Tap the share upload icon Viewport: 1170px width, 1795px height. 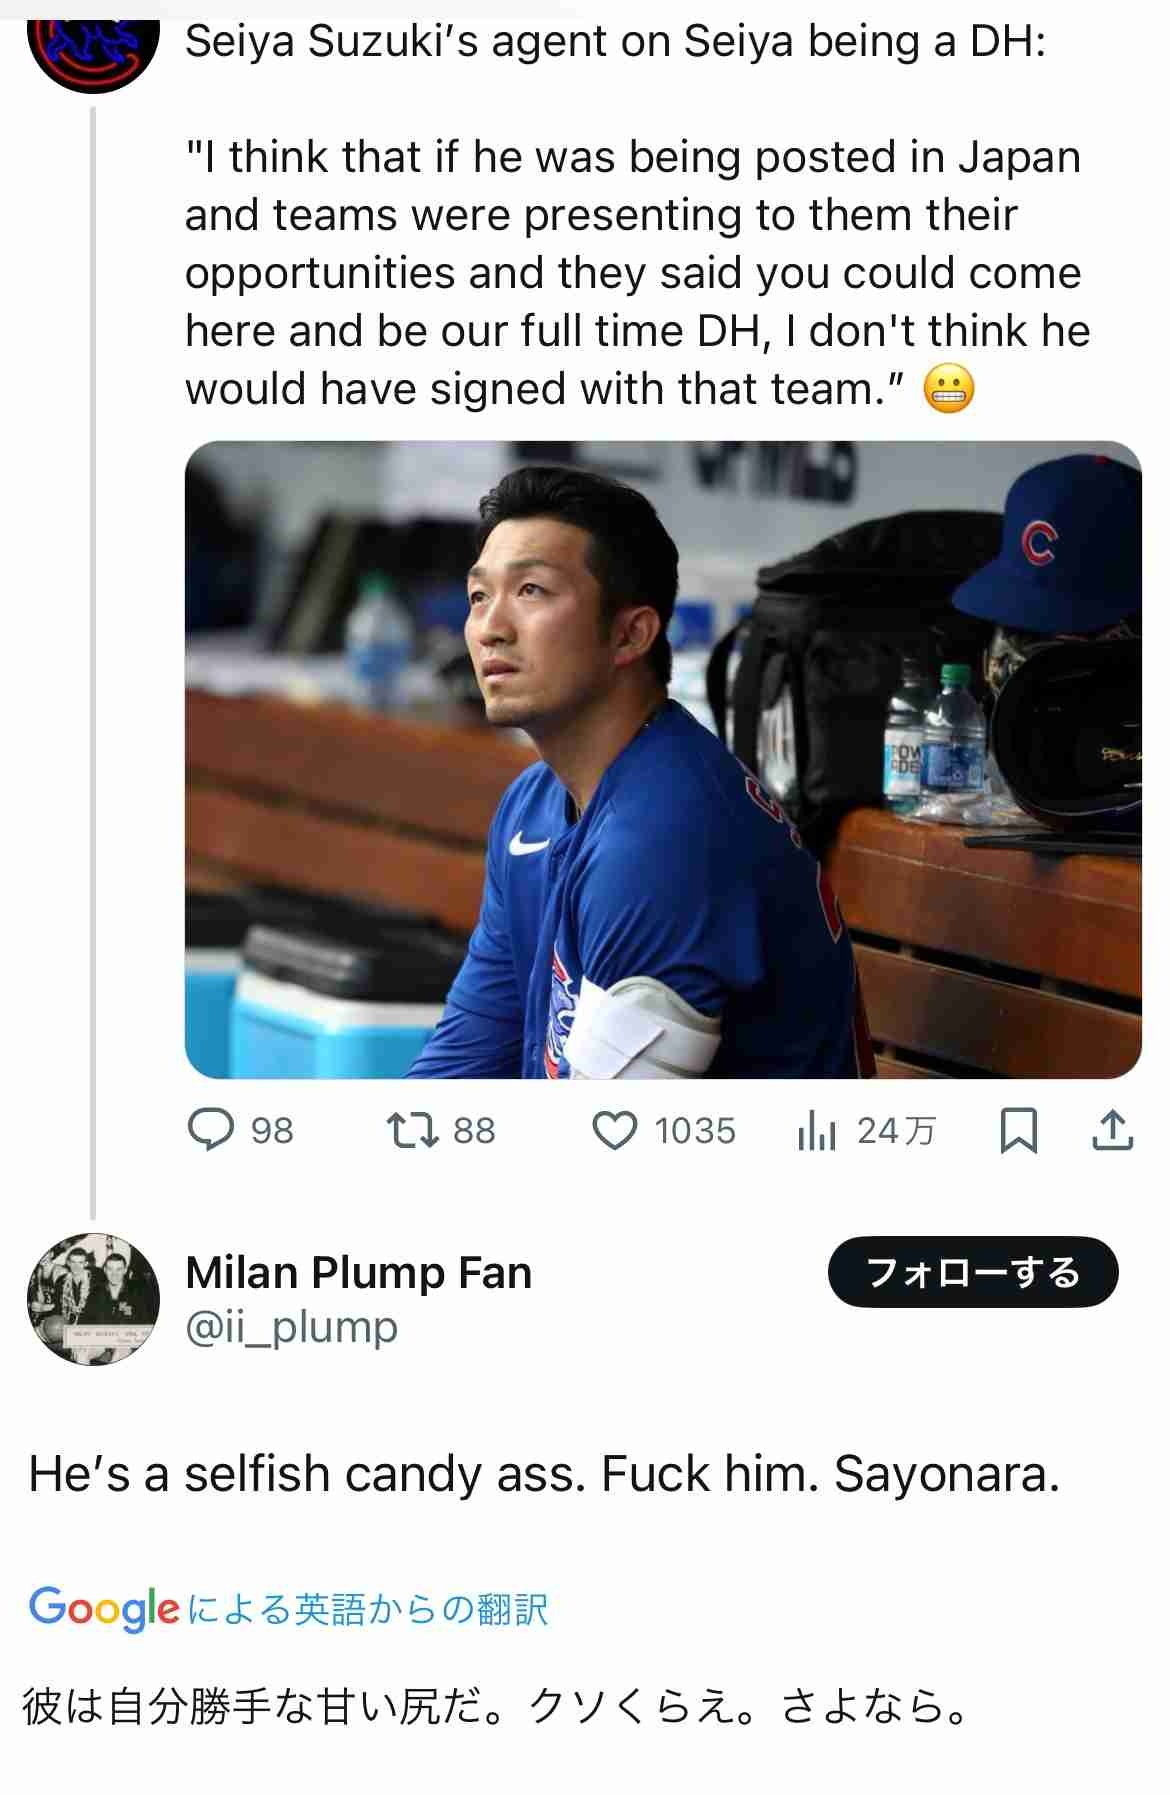tap(1111, 1131)
